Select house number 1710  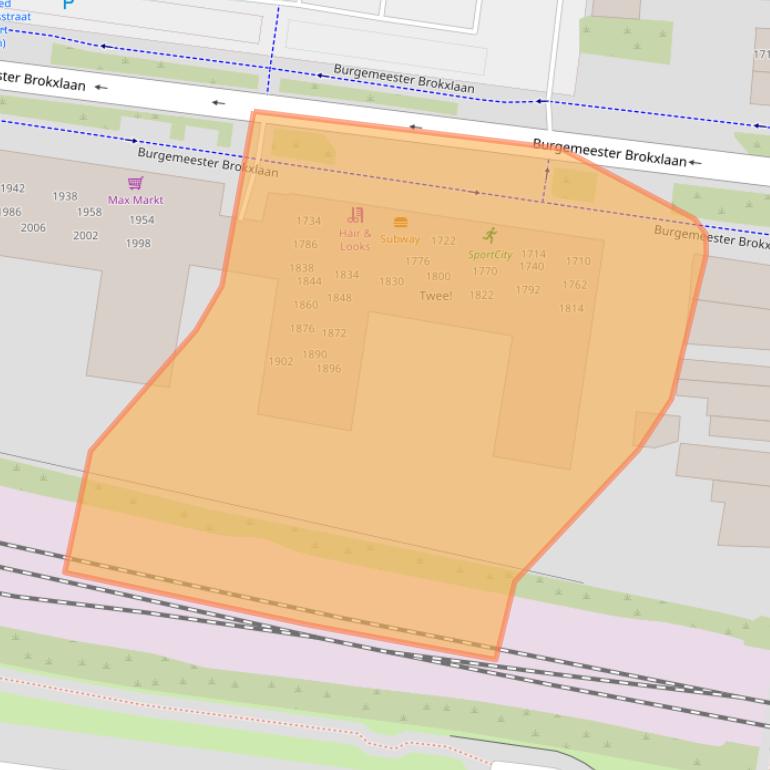coord(578,261)
